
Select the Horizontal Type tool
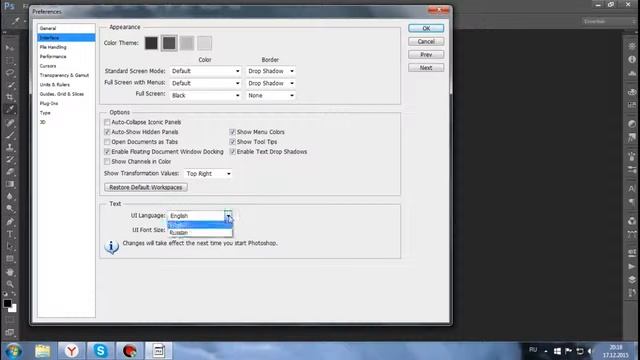(10, 234)
